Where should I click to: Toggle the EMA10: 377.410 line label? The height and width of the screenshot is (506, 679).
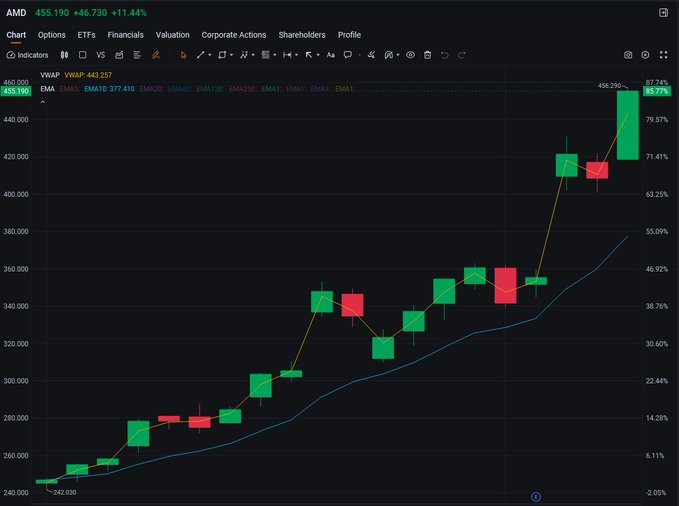pyautogui.click(x=109, y=89)
